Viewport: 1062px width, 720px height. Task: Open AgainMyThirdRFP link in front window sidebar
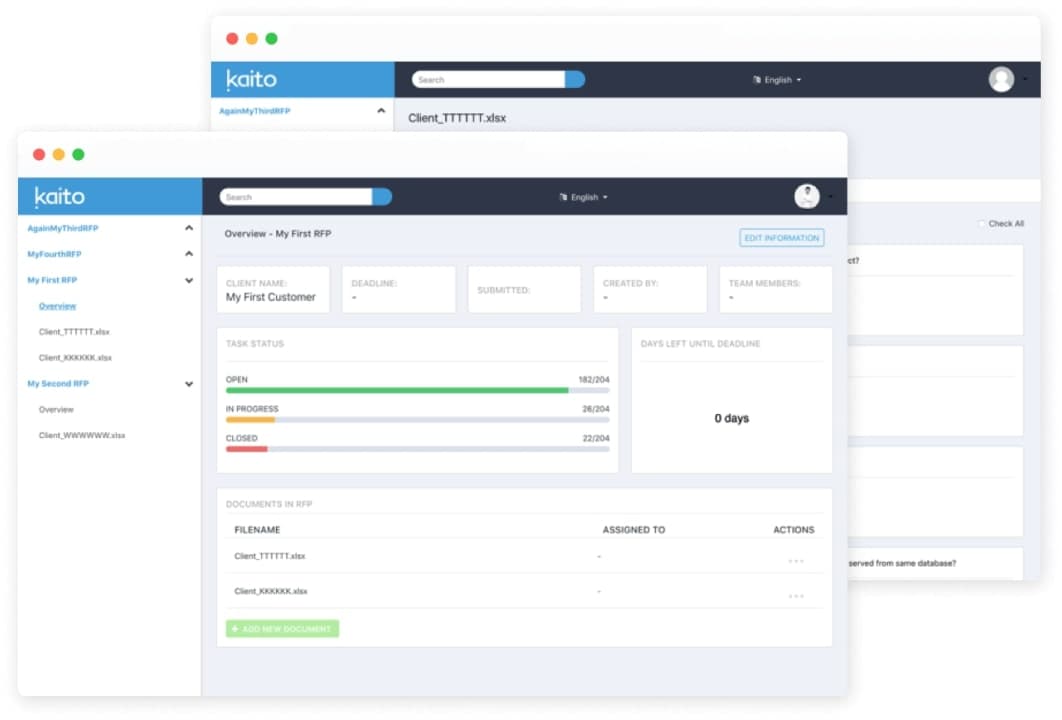click(63, 229)
